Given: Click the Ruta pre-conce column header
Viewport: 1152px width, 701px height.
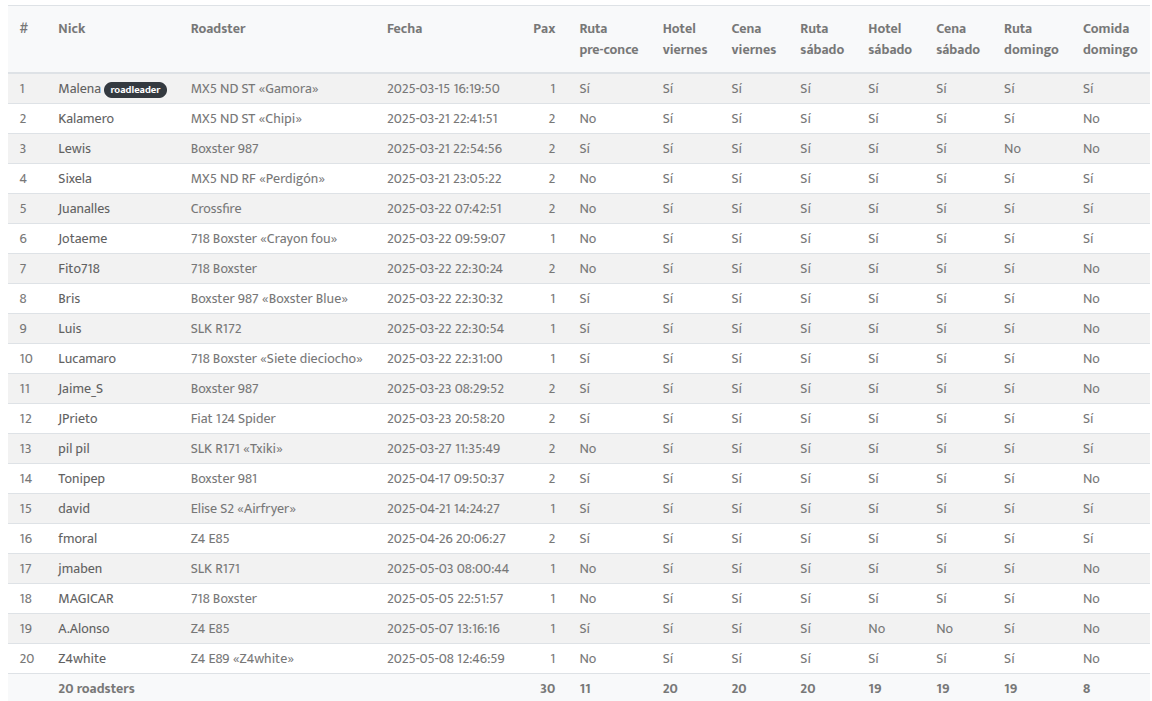Looking at the screenshot, I should tap(609, 39).
